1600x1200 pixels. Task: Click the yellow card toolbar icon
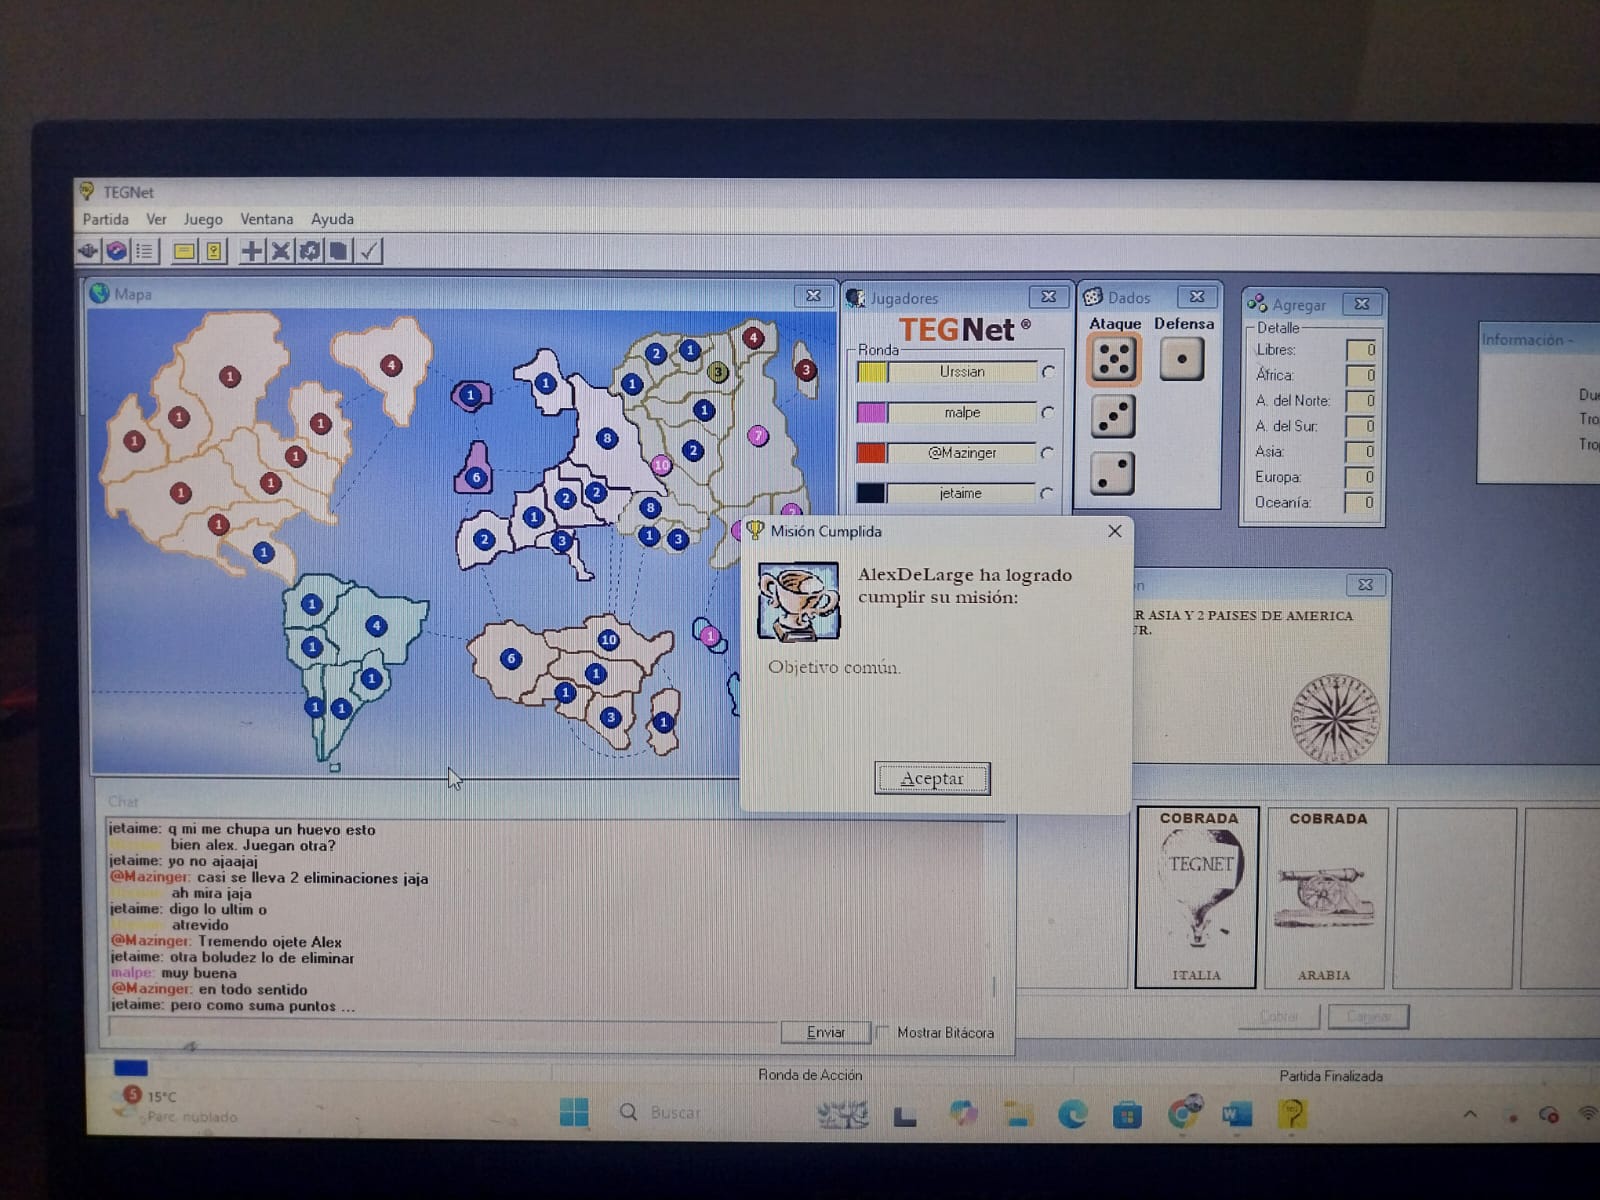point(184,251)
